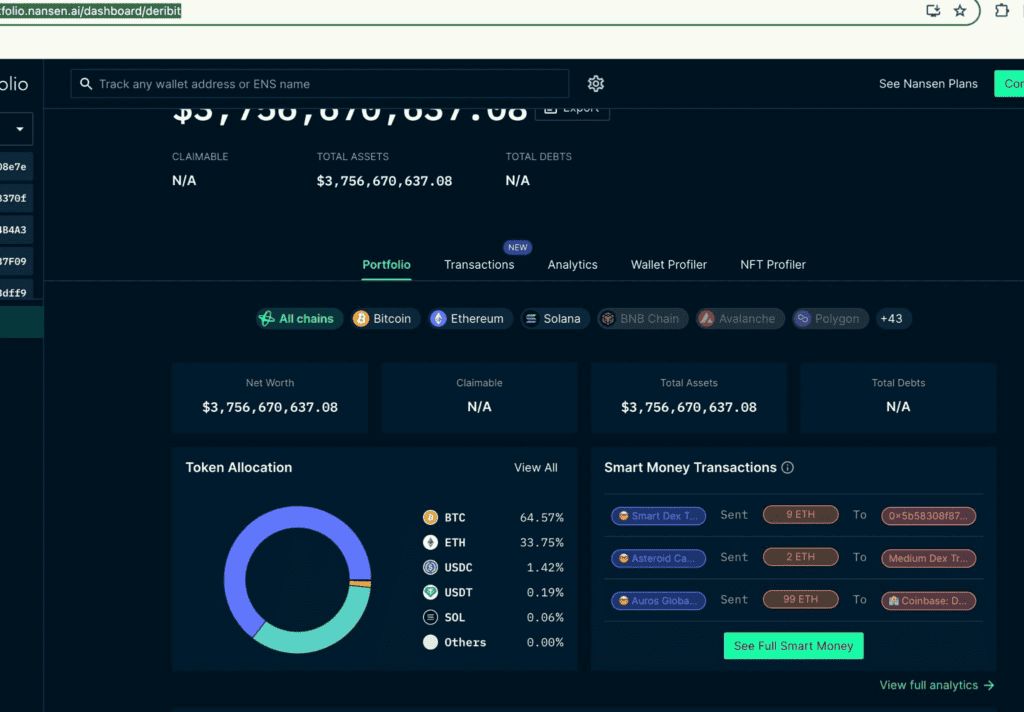
Task: Open View full analytics link
Action: tap(936, 685)
